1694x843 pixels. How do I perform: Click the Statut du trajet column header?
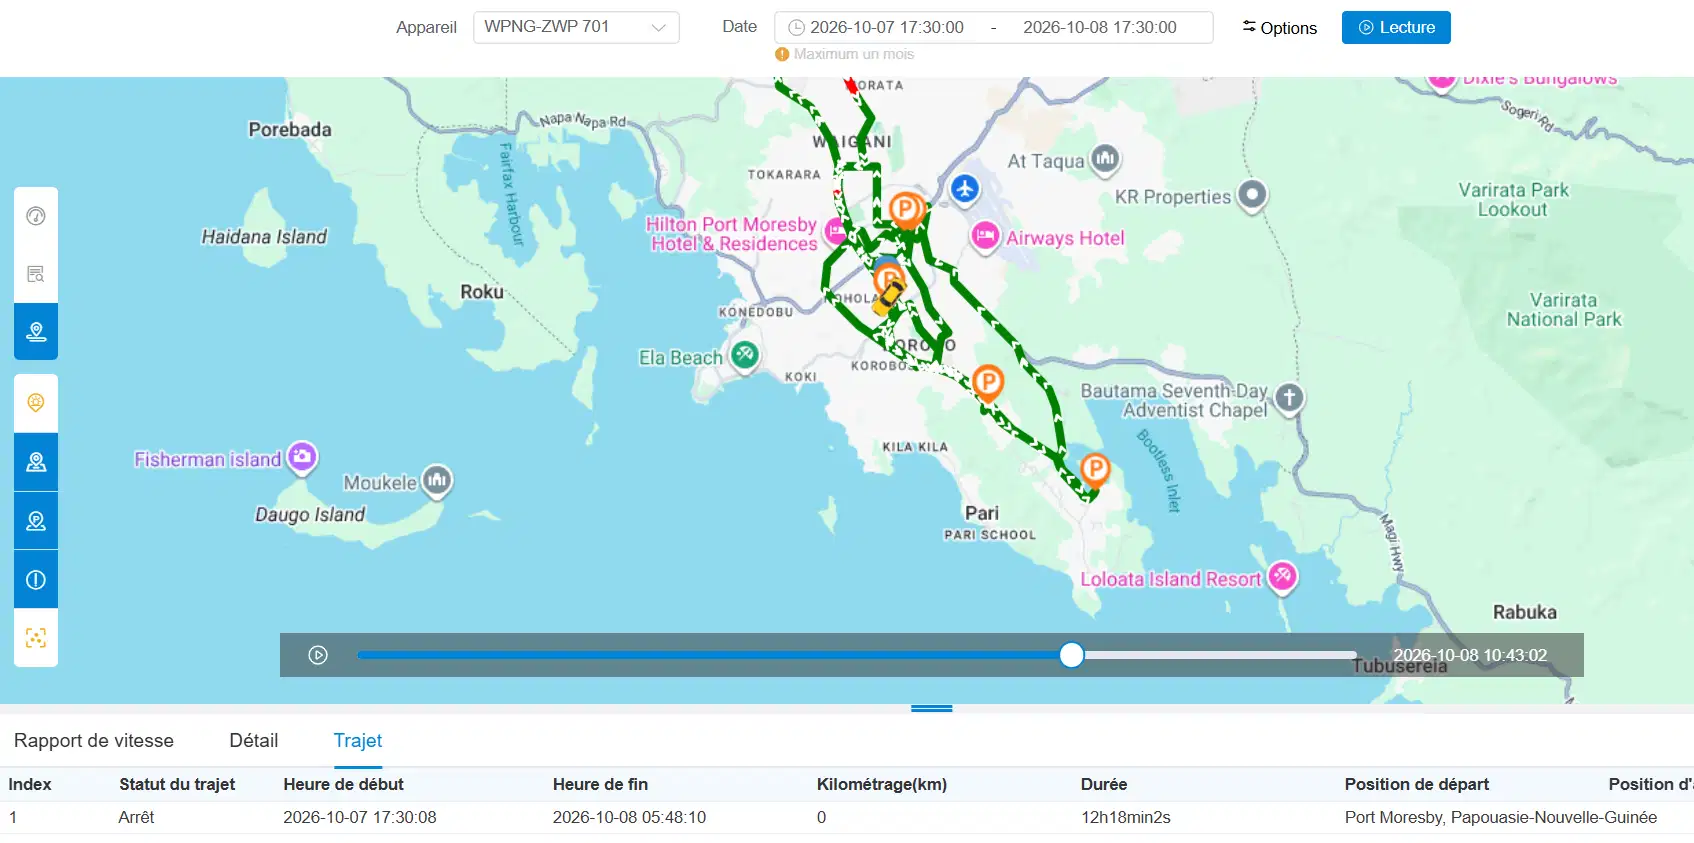[177, 784]
